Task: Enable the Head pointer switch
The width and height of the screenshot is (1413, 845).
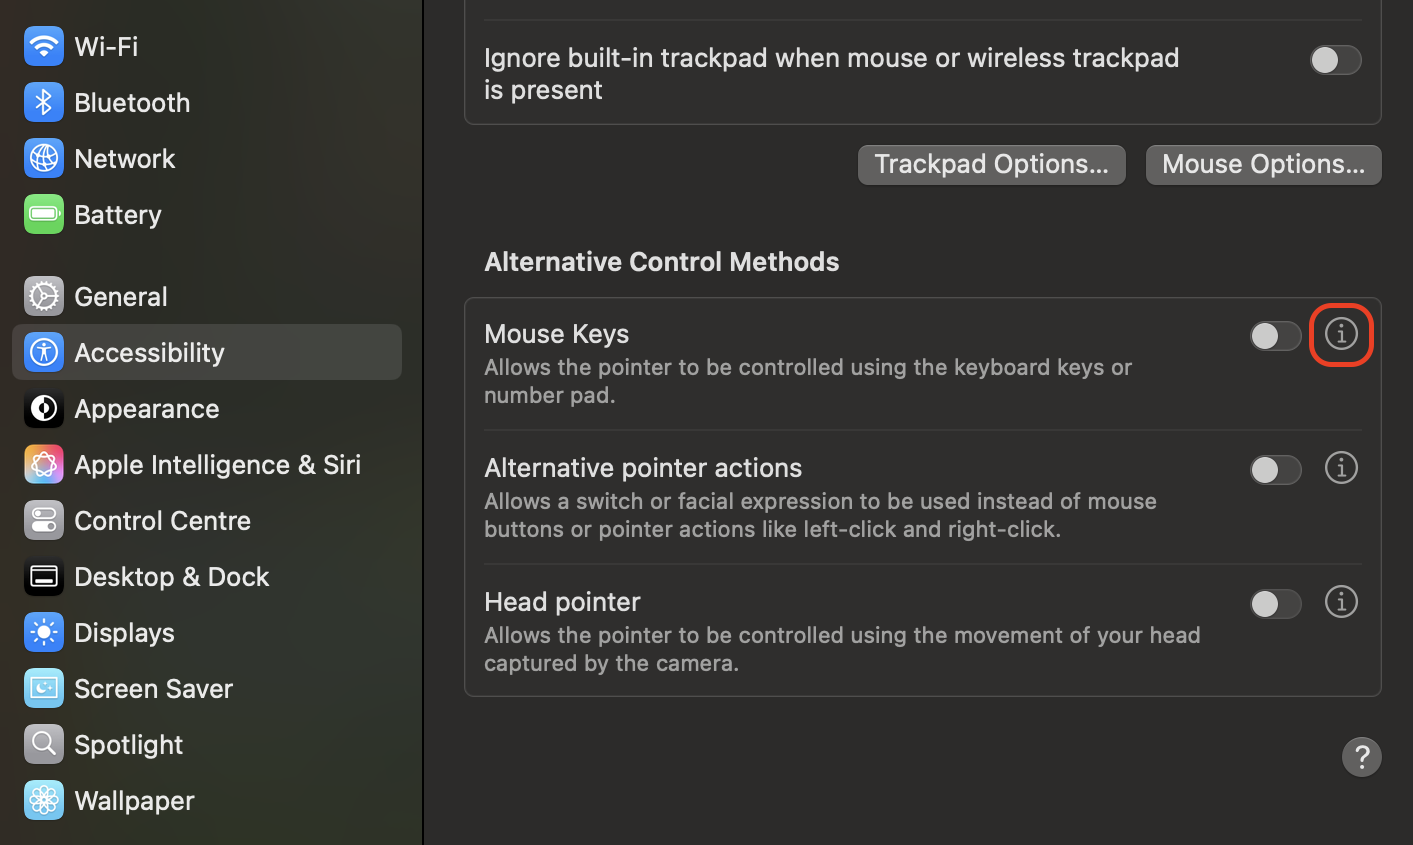Action: click(x=1276, y=603)
